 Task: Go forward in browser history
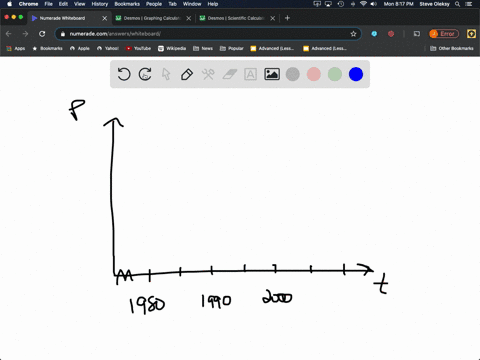[x=25, y=34]
